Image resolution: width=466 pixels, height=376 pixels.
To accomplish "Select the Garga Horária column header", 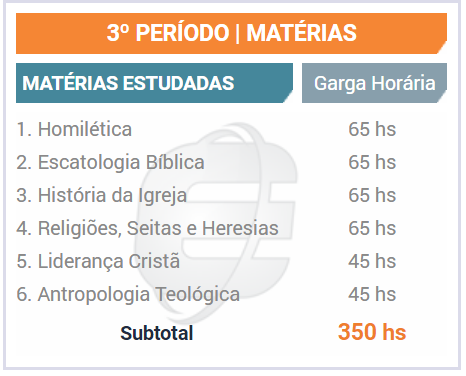I will [374, 83].
